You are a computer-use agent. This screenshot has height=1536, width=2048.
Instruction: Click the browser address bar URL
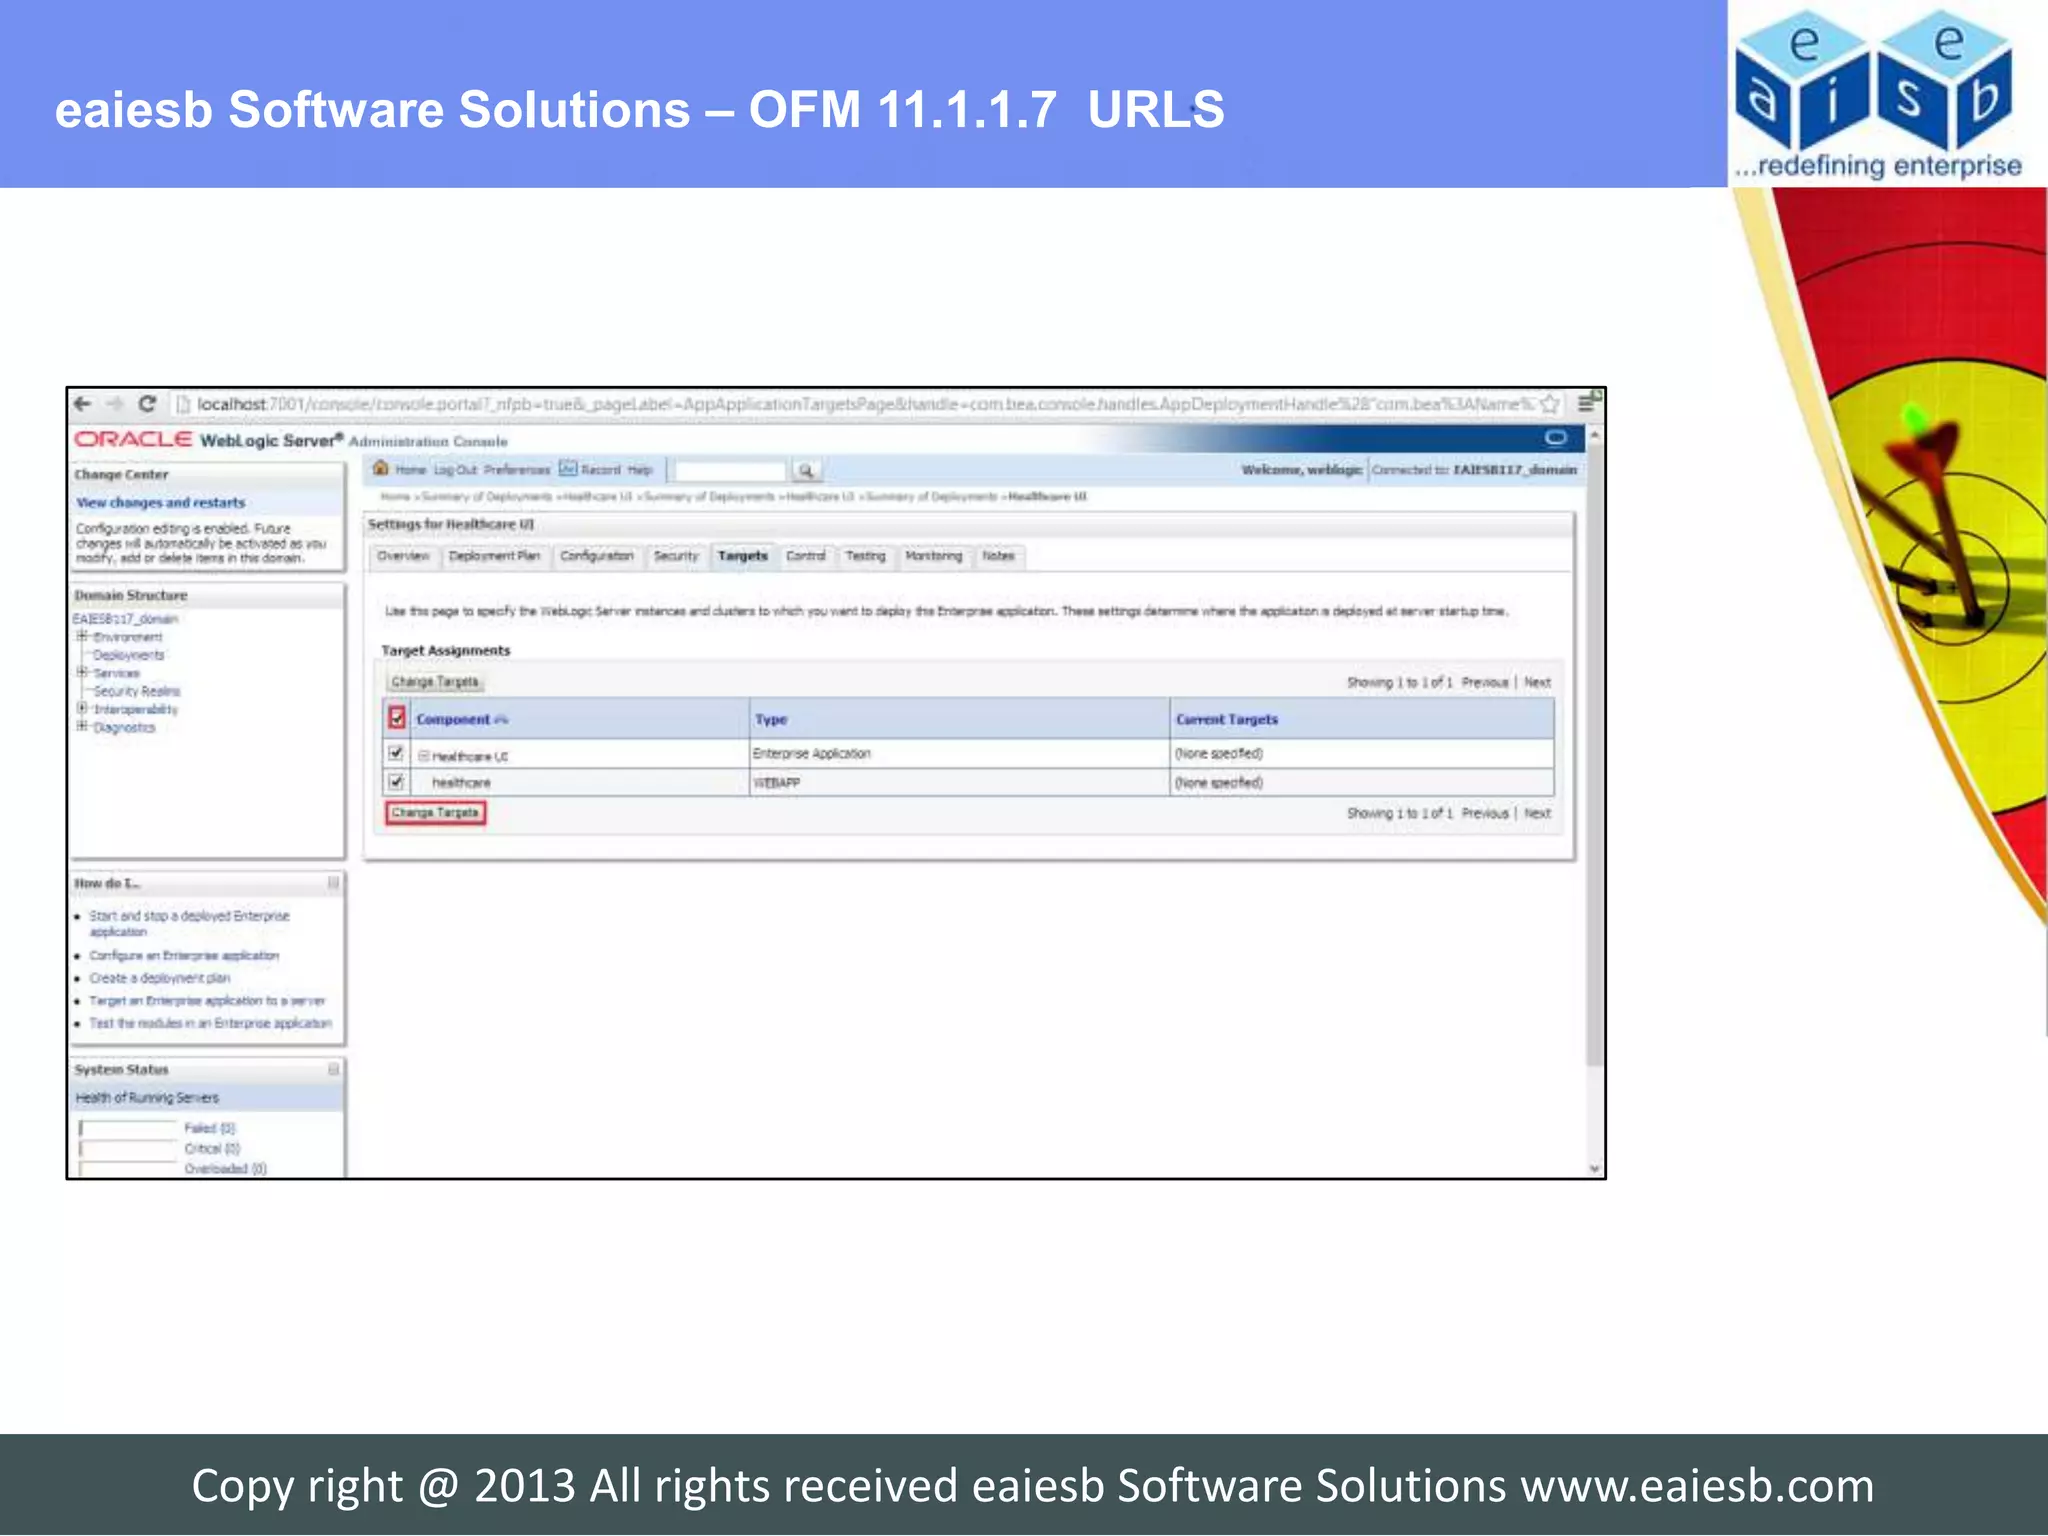pyautogui.click(x=865, y=404)
